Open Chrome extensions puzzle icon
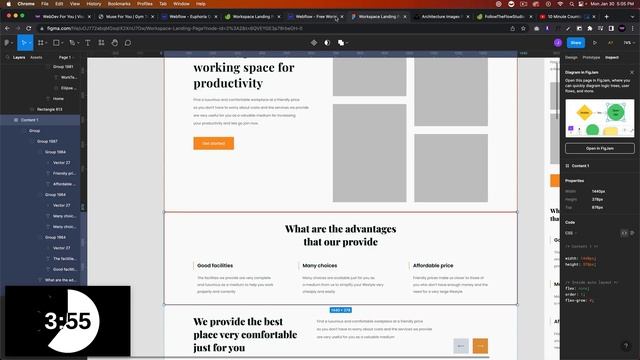The height and width of the screenshot is (360, 640). (x=590, y=29)
